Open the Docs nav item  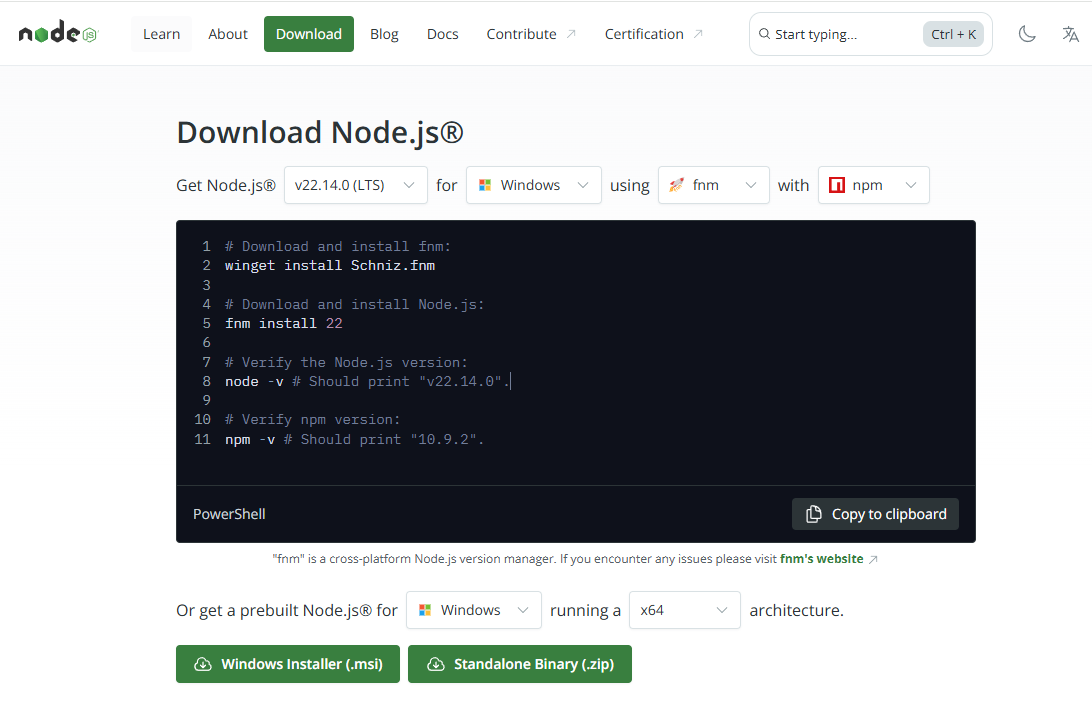point(442,34)
